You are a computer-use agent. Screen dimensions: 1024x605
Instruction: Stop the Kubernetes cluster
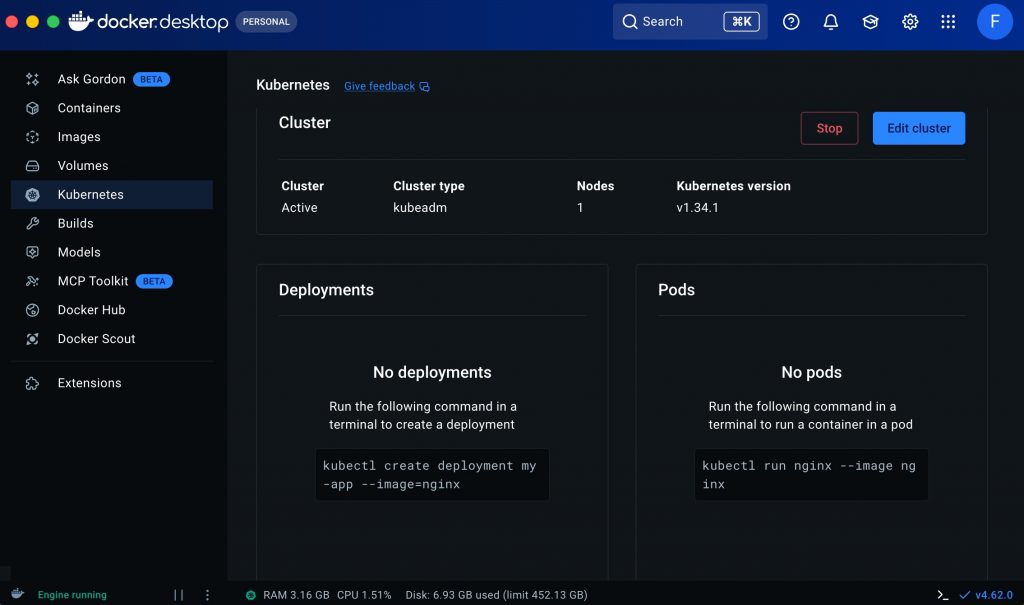point(829,128)
